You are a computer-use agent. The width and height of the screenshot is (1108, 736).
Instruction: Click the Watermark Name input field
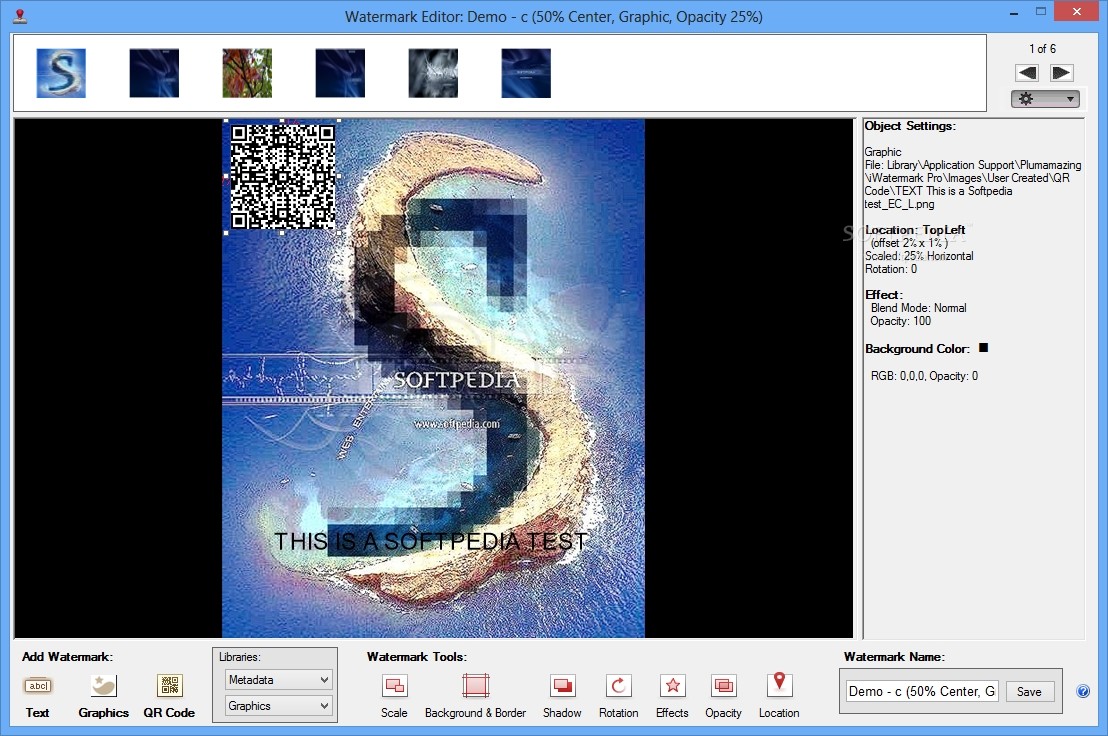pos(922,692)
